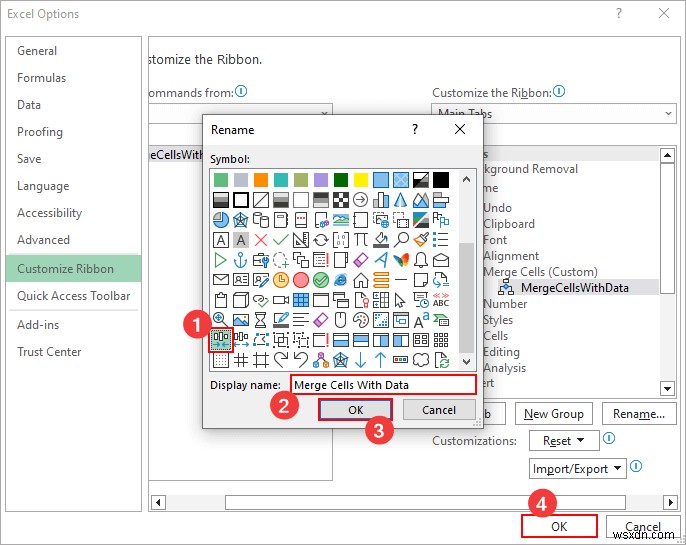Click info icon next to Reset

609,438
